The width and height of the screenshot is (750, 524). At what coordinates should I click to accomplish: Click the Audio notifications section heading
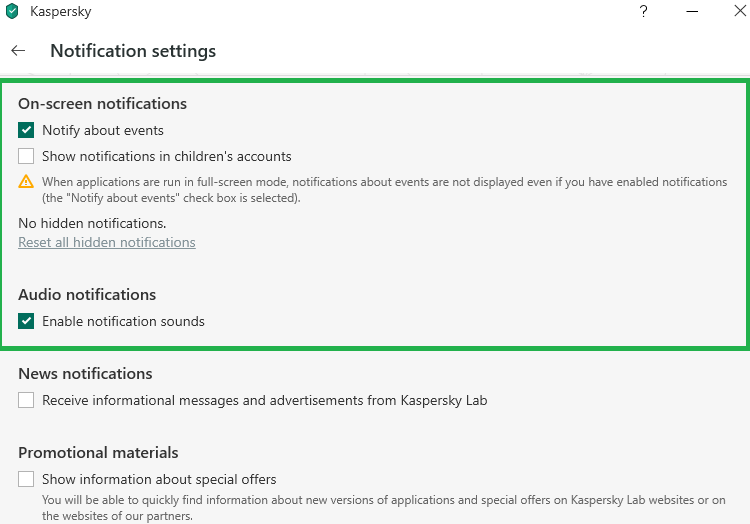pos(87,295)
